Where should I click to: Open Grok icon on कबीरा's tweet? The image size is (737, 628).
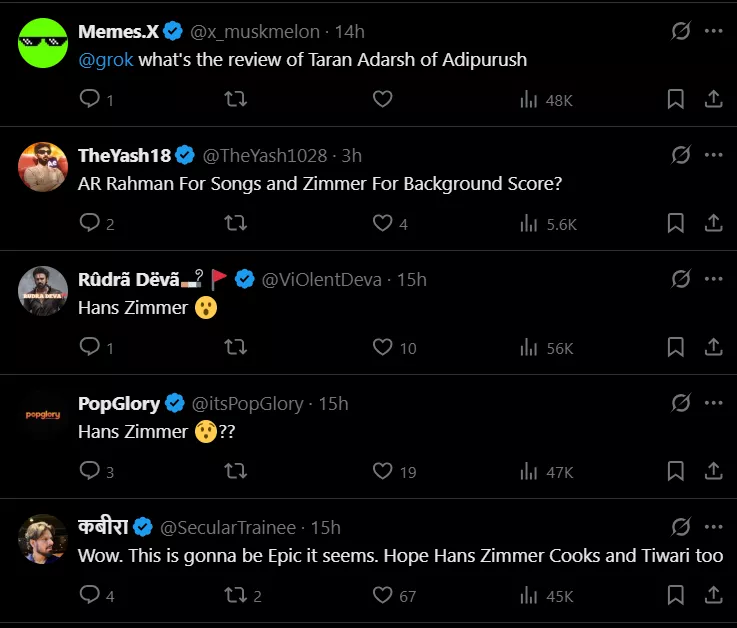681,527
